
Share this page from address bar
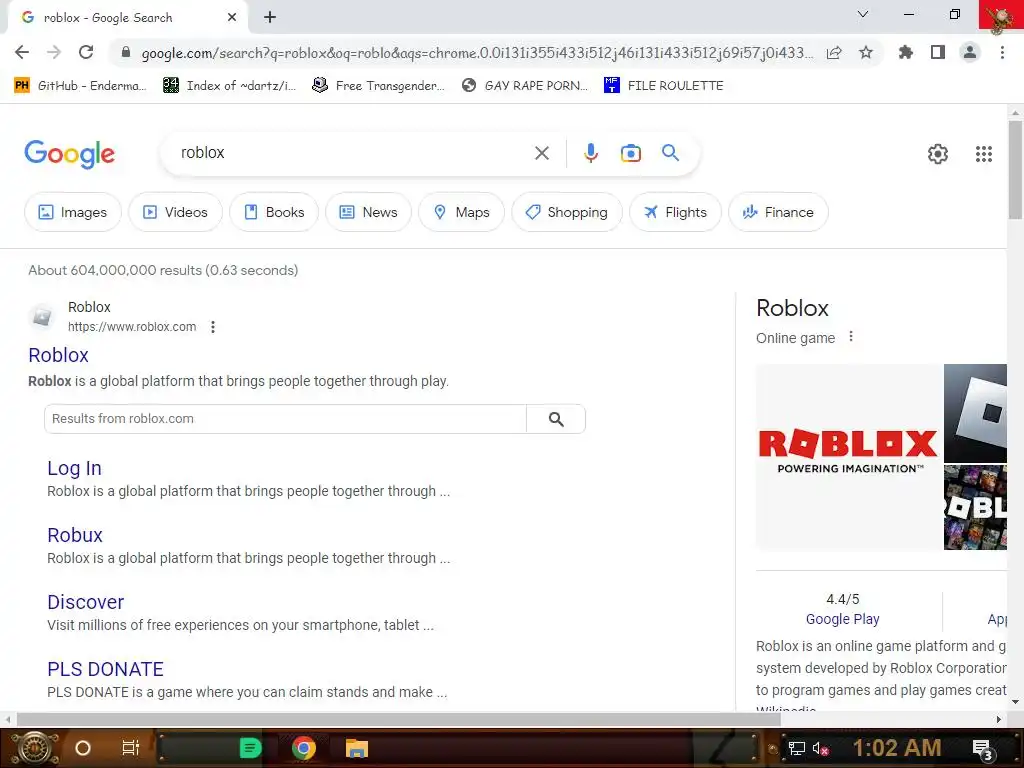[834, 53]
